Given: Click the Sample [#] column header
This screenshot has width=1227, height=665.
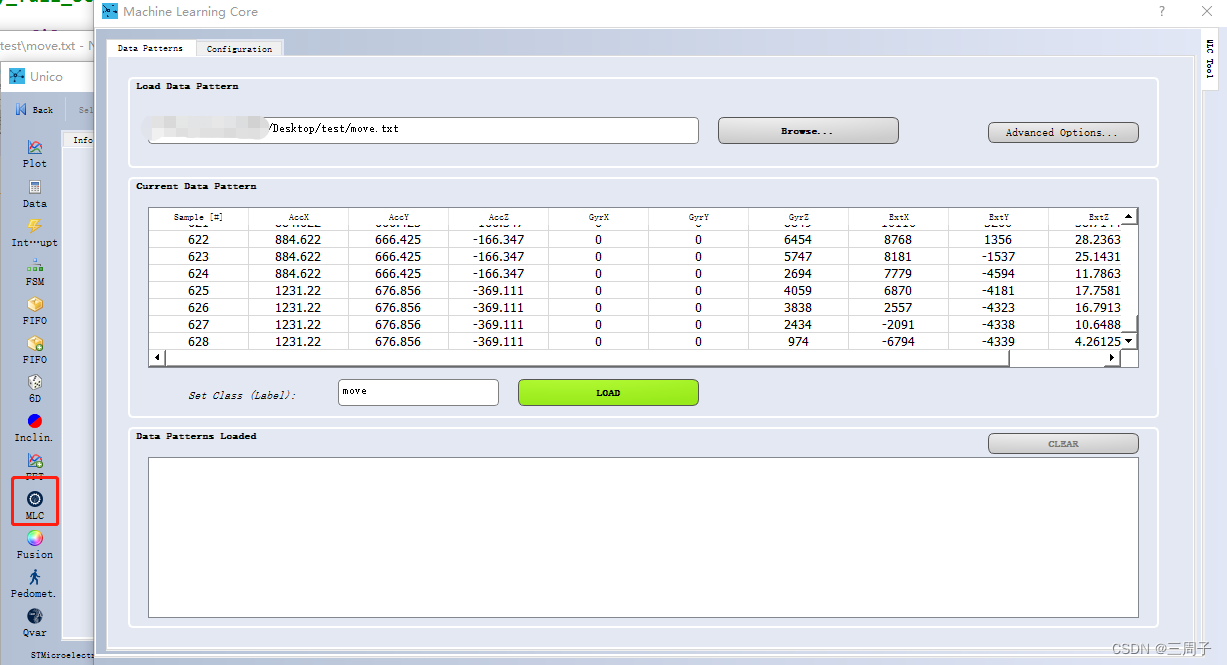Looking at the screenshot, I should 198,217.
